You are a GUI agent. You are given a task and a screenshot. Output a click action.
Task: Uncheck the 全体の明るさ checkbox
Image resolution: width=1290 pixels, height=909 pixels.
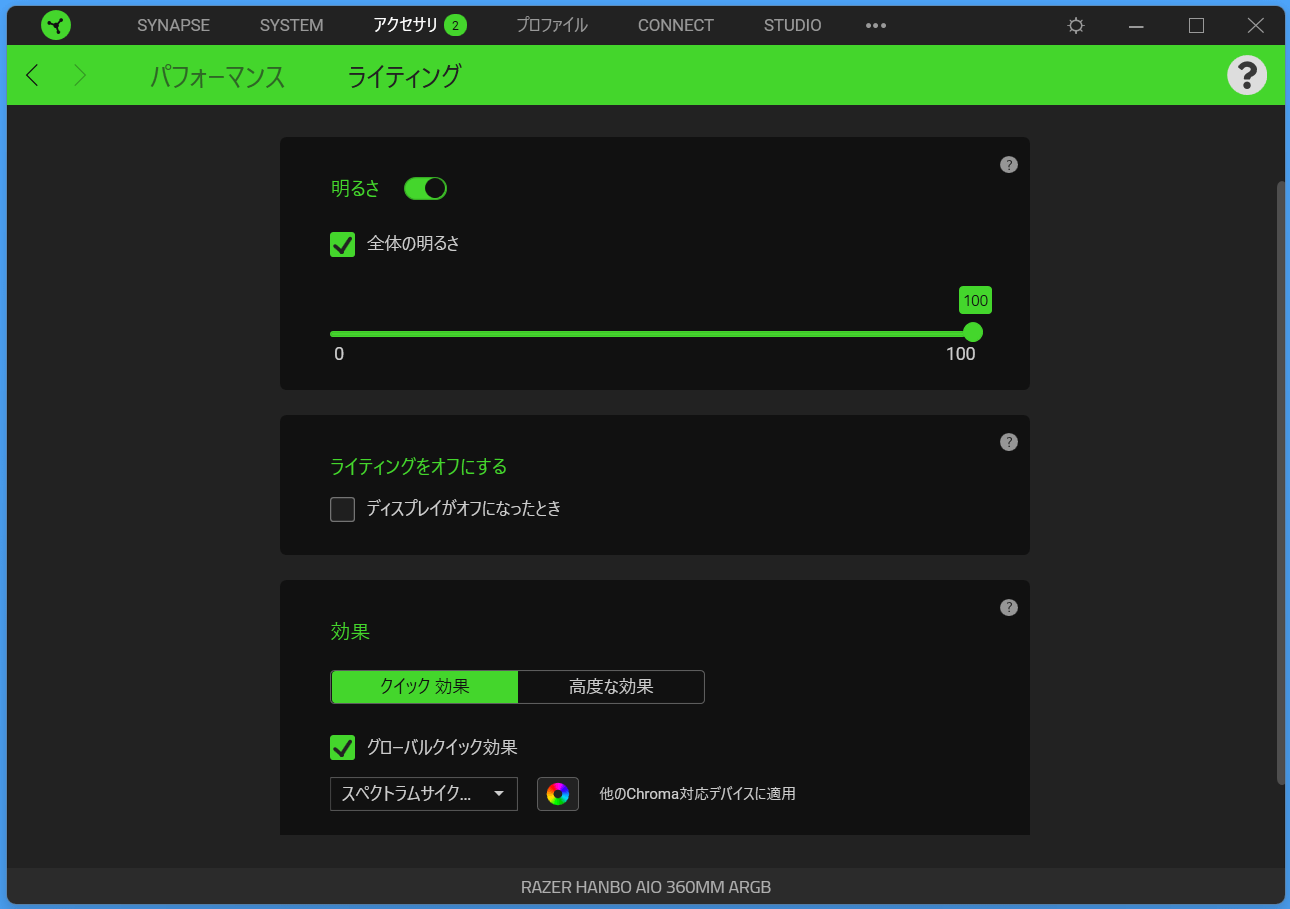tap(343, 245)
